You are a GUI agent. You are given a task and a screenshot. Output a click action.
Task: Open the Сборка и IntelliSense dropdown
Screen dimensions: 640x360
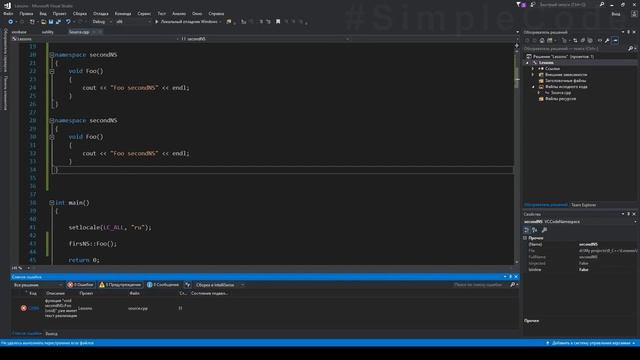coord(220,285)
